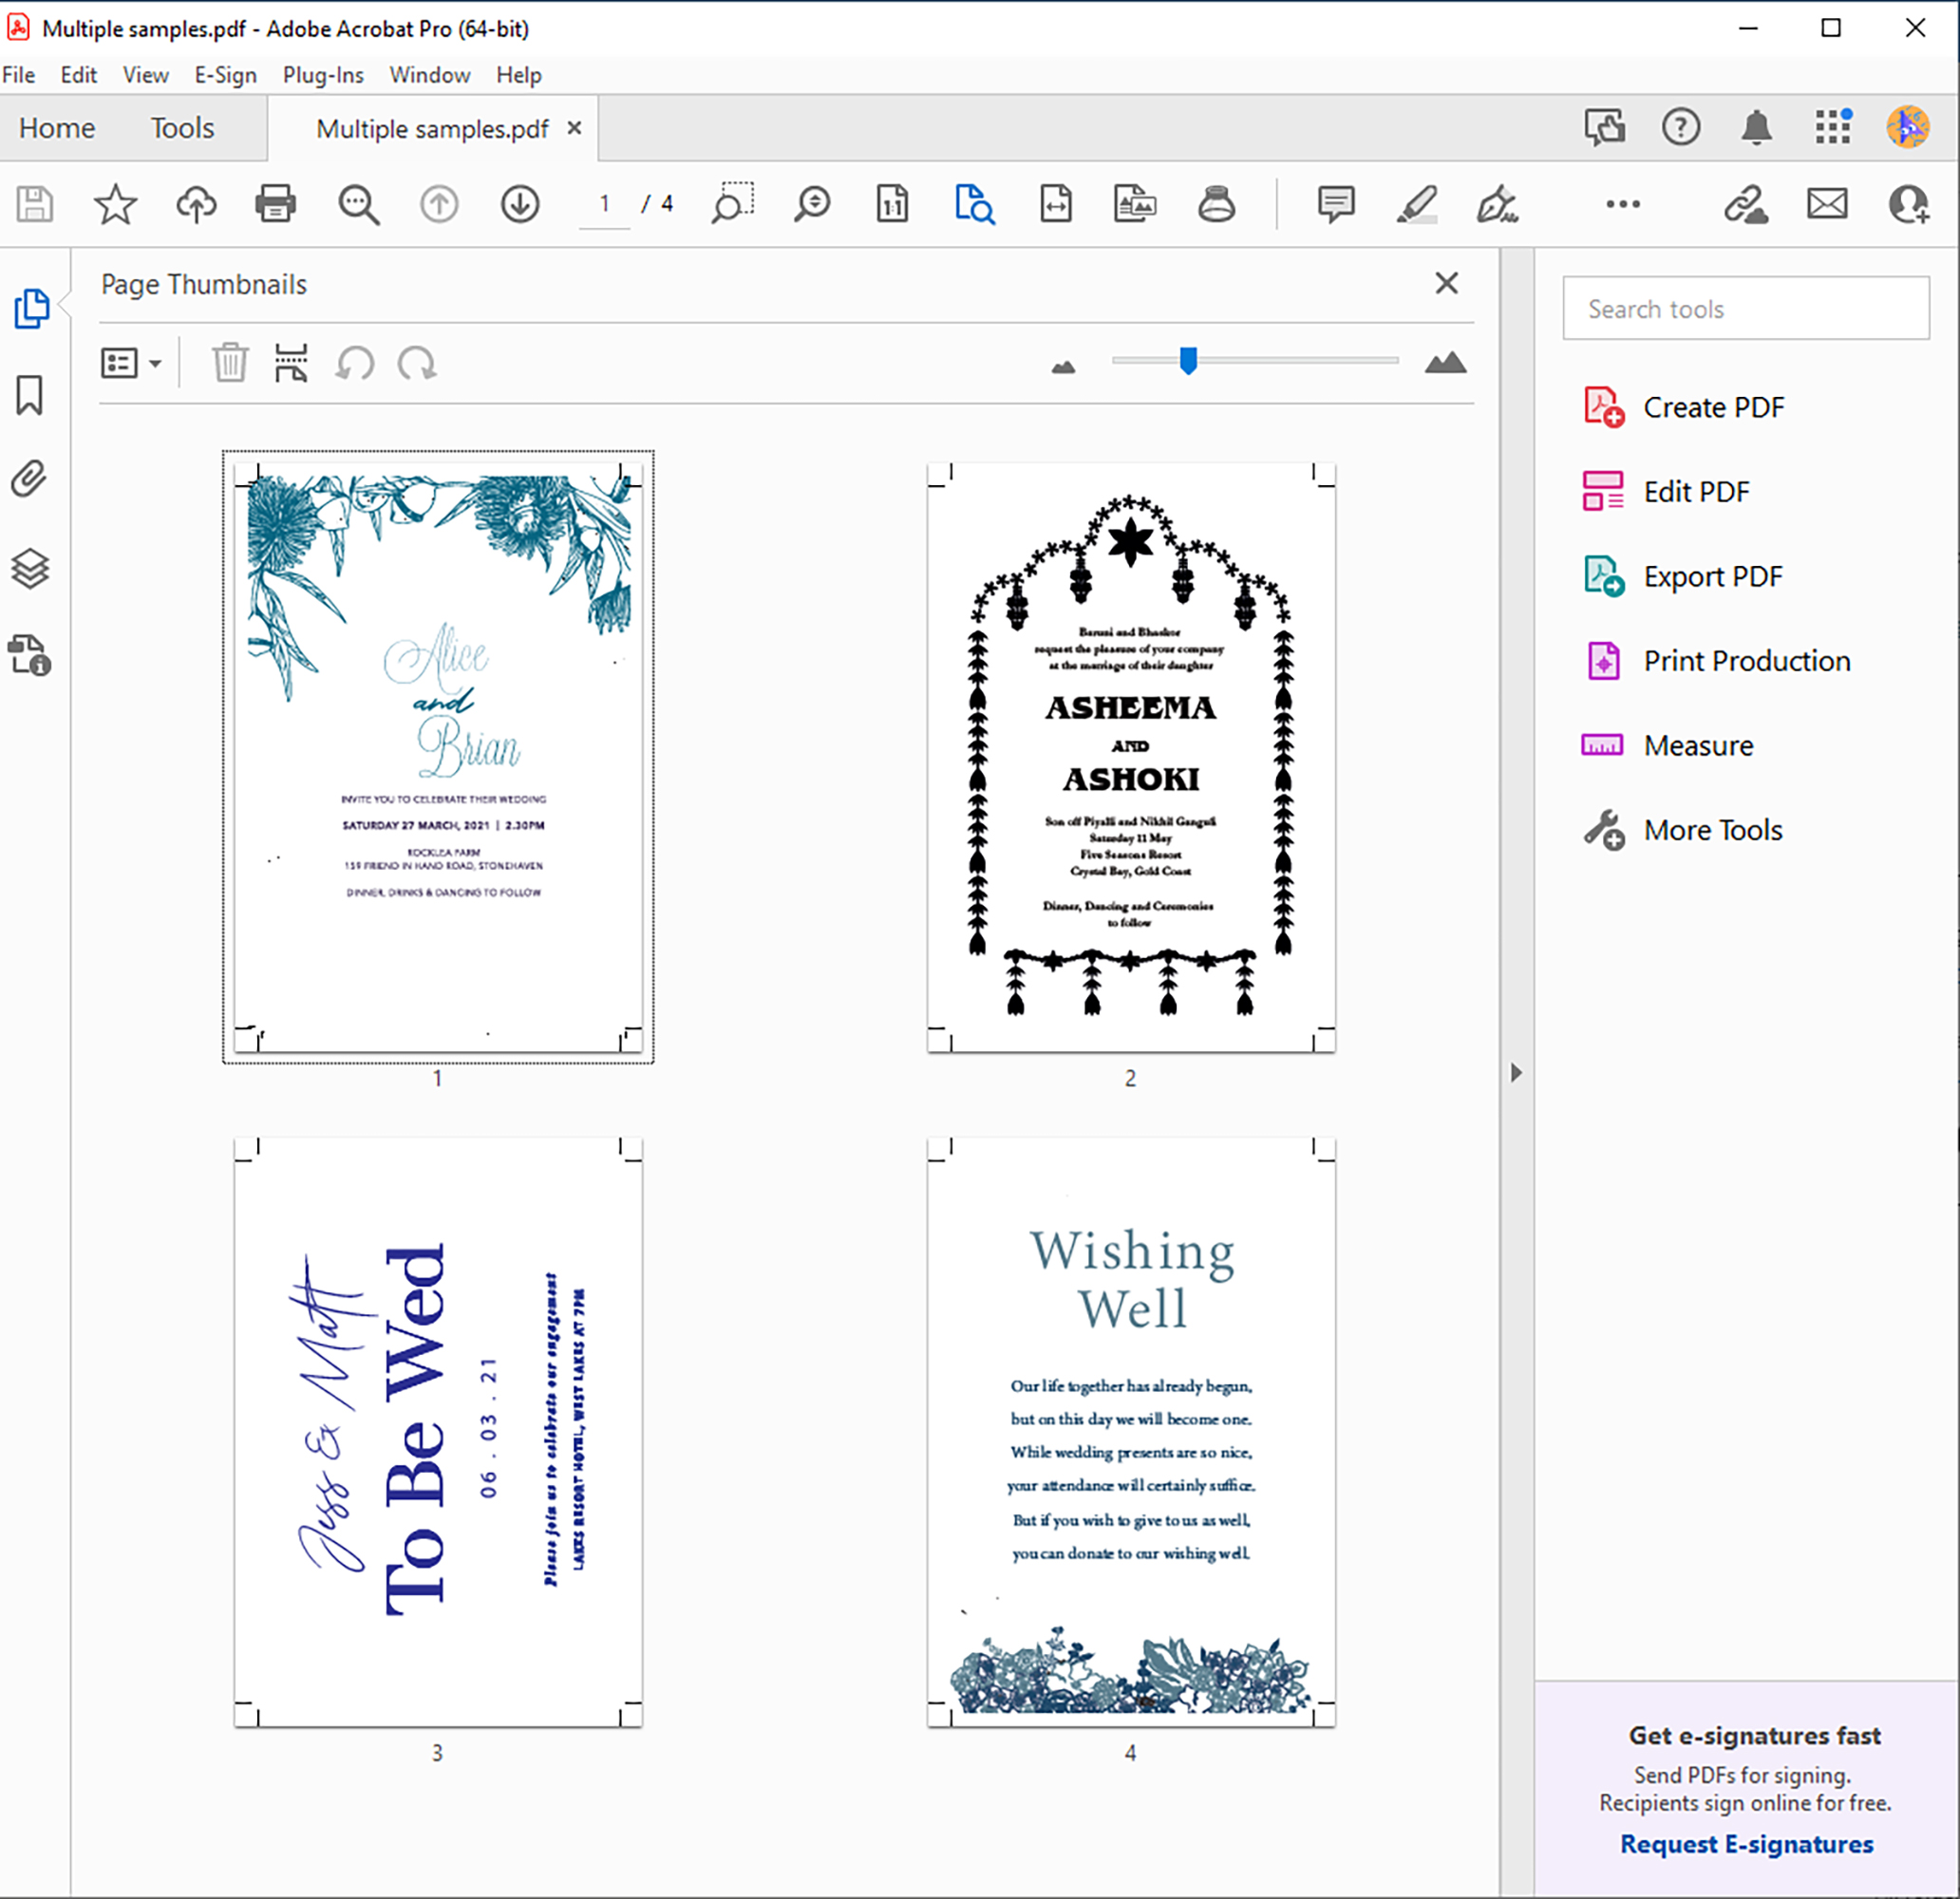
Task: Open the Layers panel
Action: click(30, 570)
